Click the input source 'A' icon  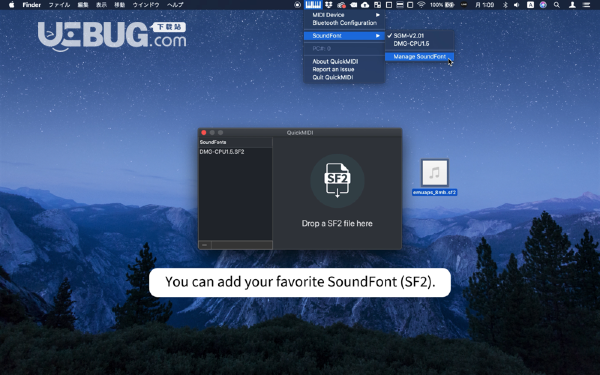click(530, 5)
